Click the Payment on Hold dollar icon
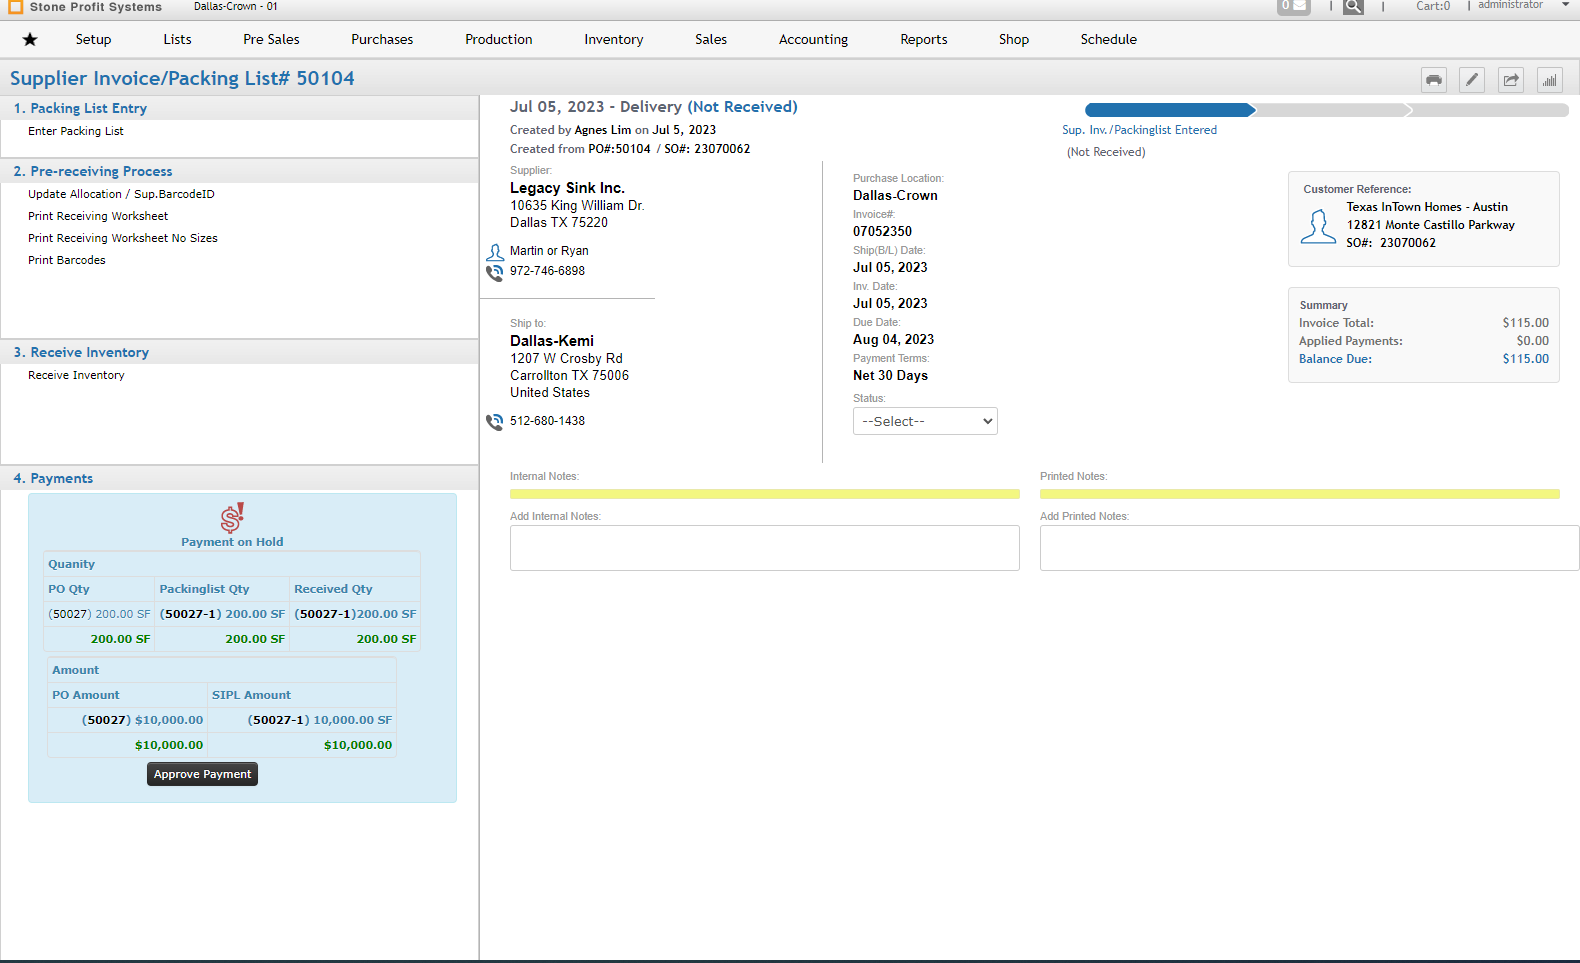The height and width of the screenshot is (963, 1580). (x=232, y=517)
